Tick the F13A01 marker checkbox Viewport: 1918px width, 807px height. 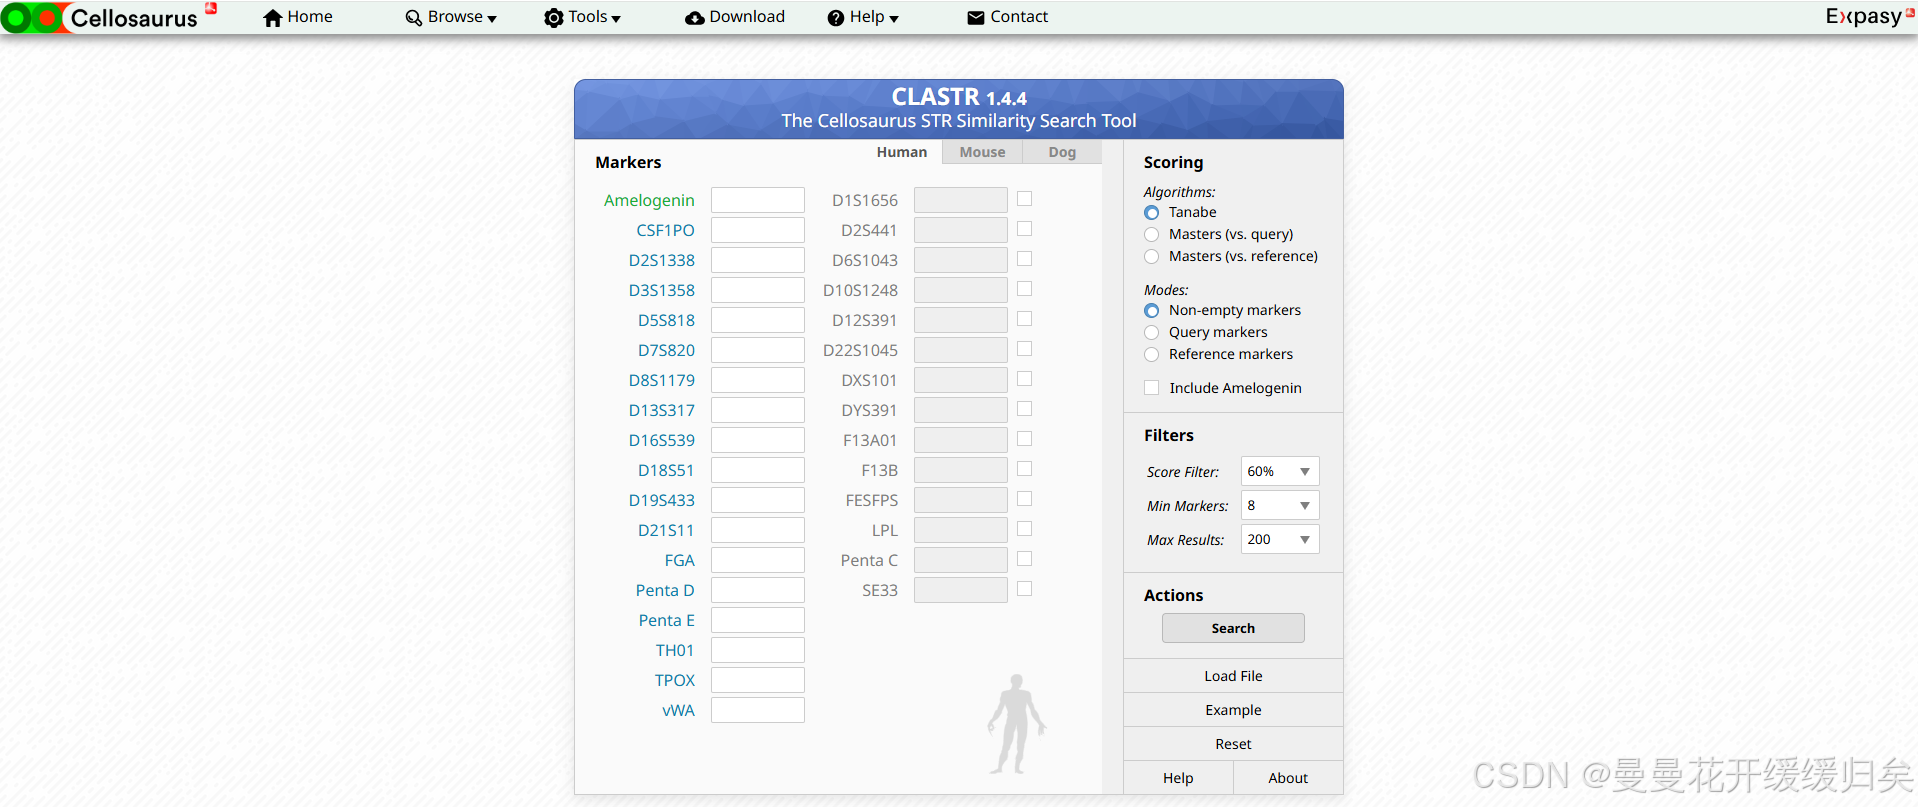point(1024,439)
